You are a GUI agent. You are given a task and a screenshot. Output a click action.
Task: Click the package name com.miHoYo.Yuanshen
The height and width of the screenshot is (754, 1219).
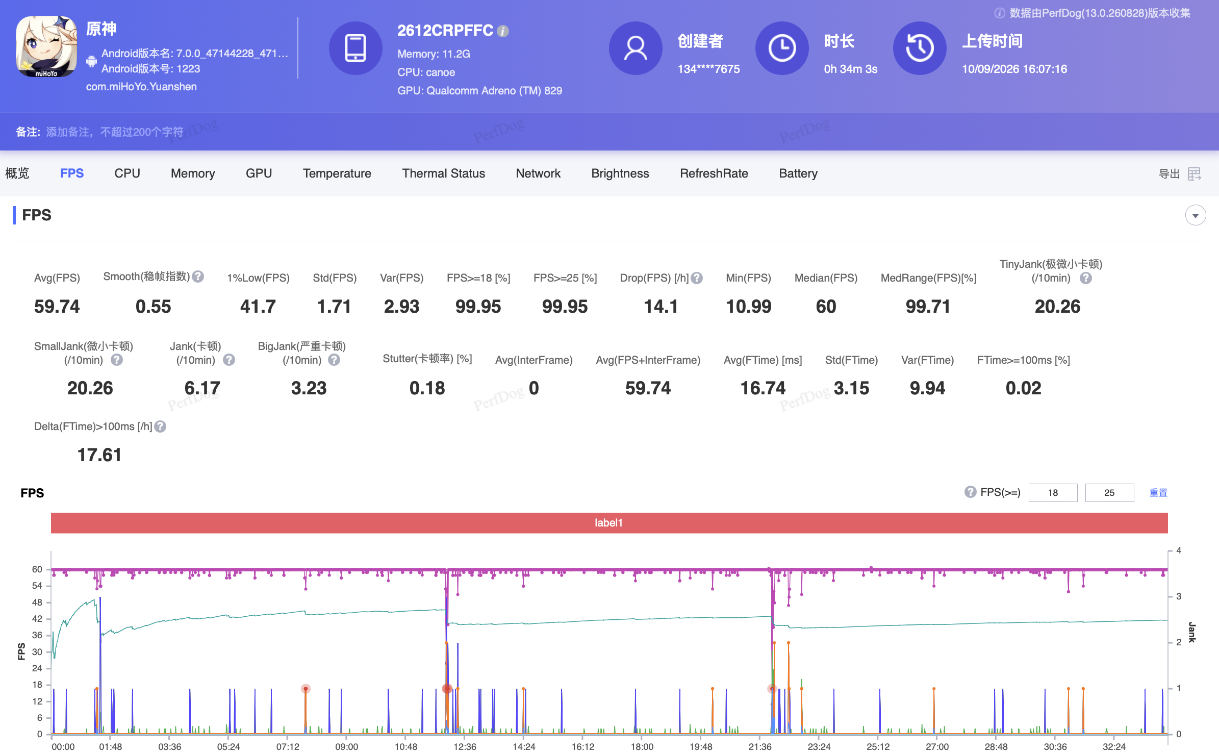(x=139, y=86)
